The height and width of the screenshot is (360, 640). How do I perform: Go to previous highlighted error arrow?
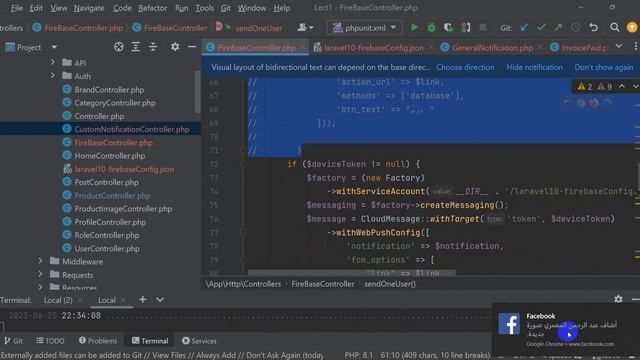coord(622,86)
